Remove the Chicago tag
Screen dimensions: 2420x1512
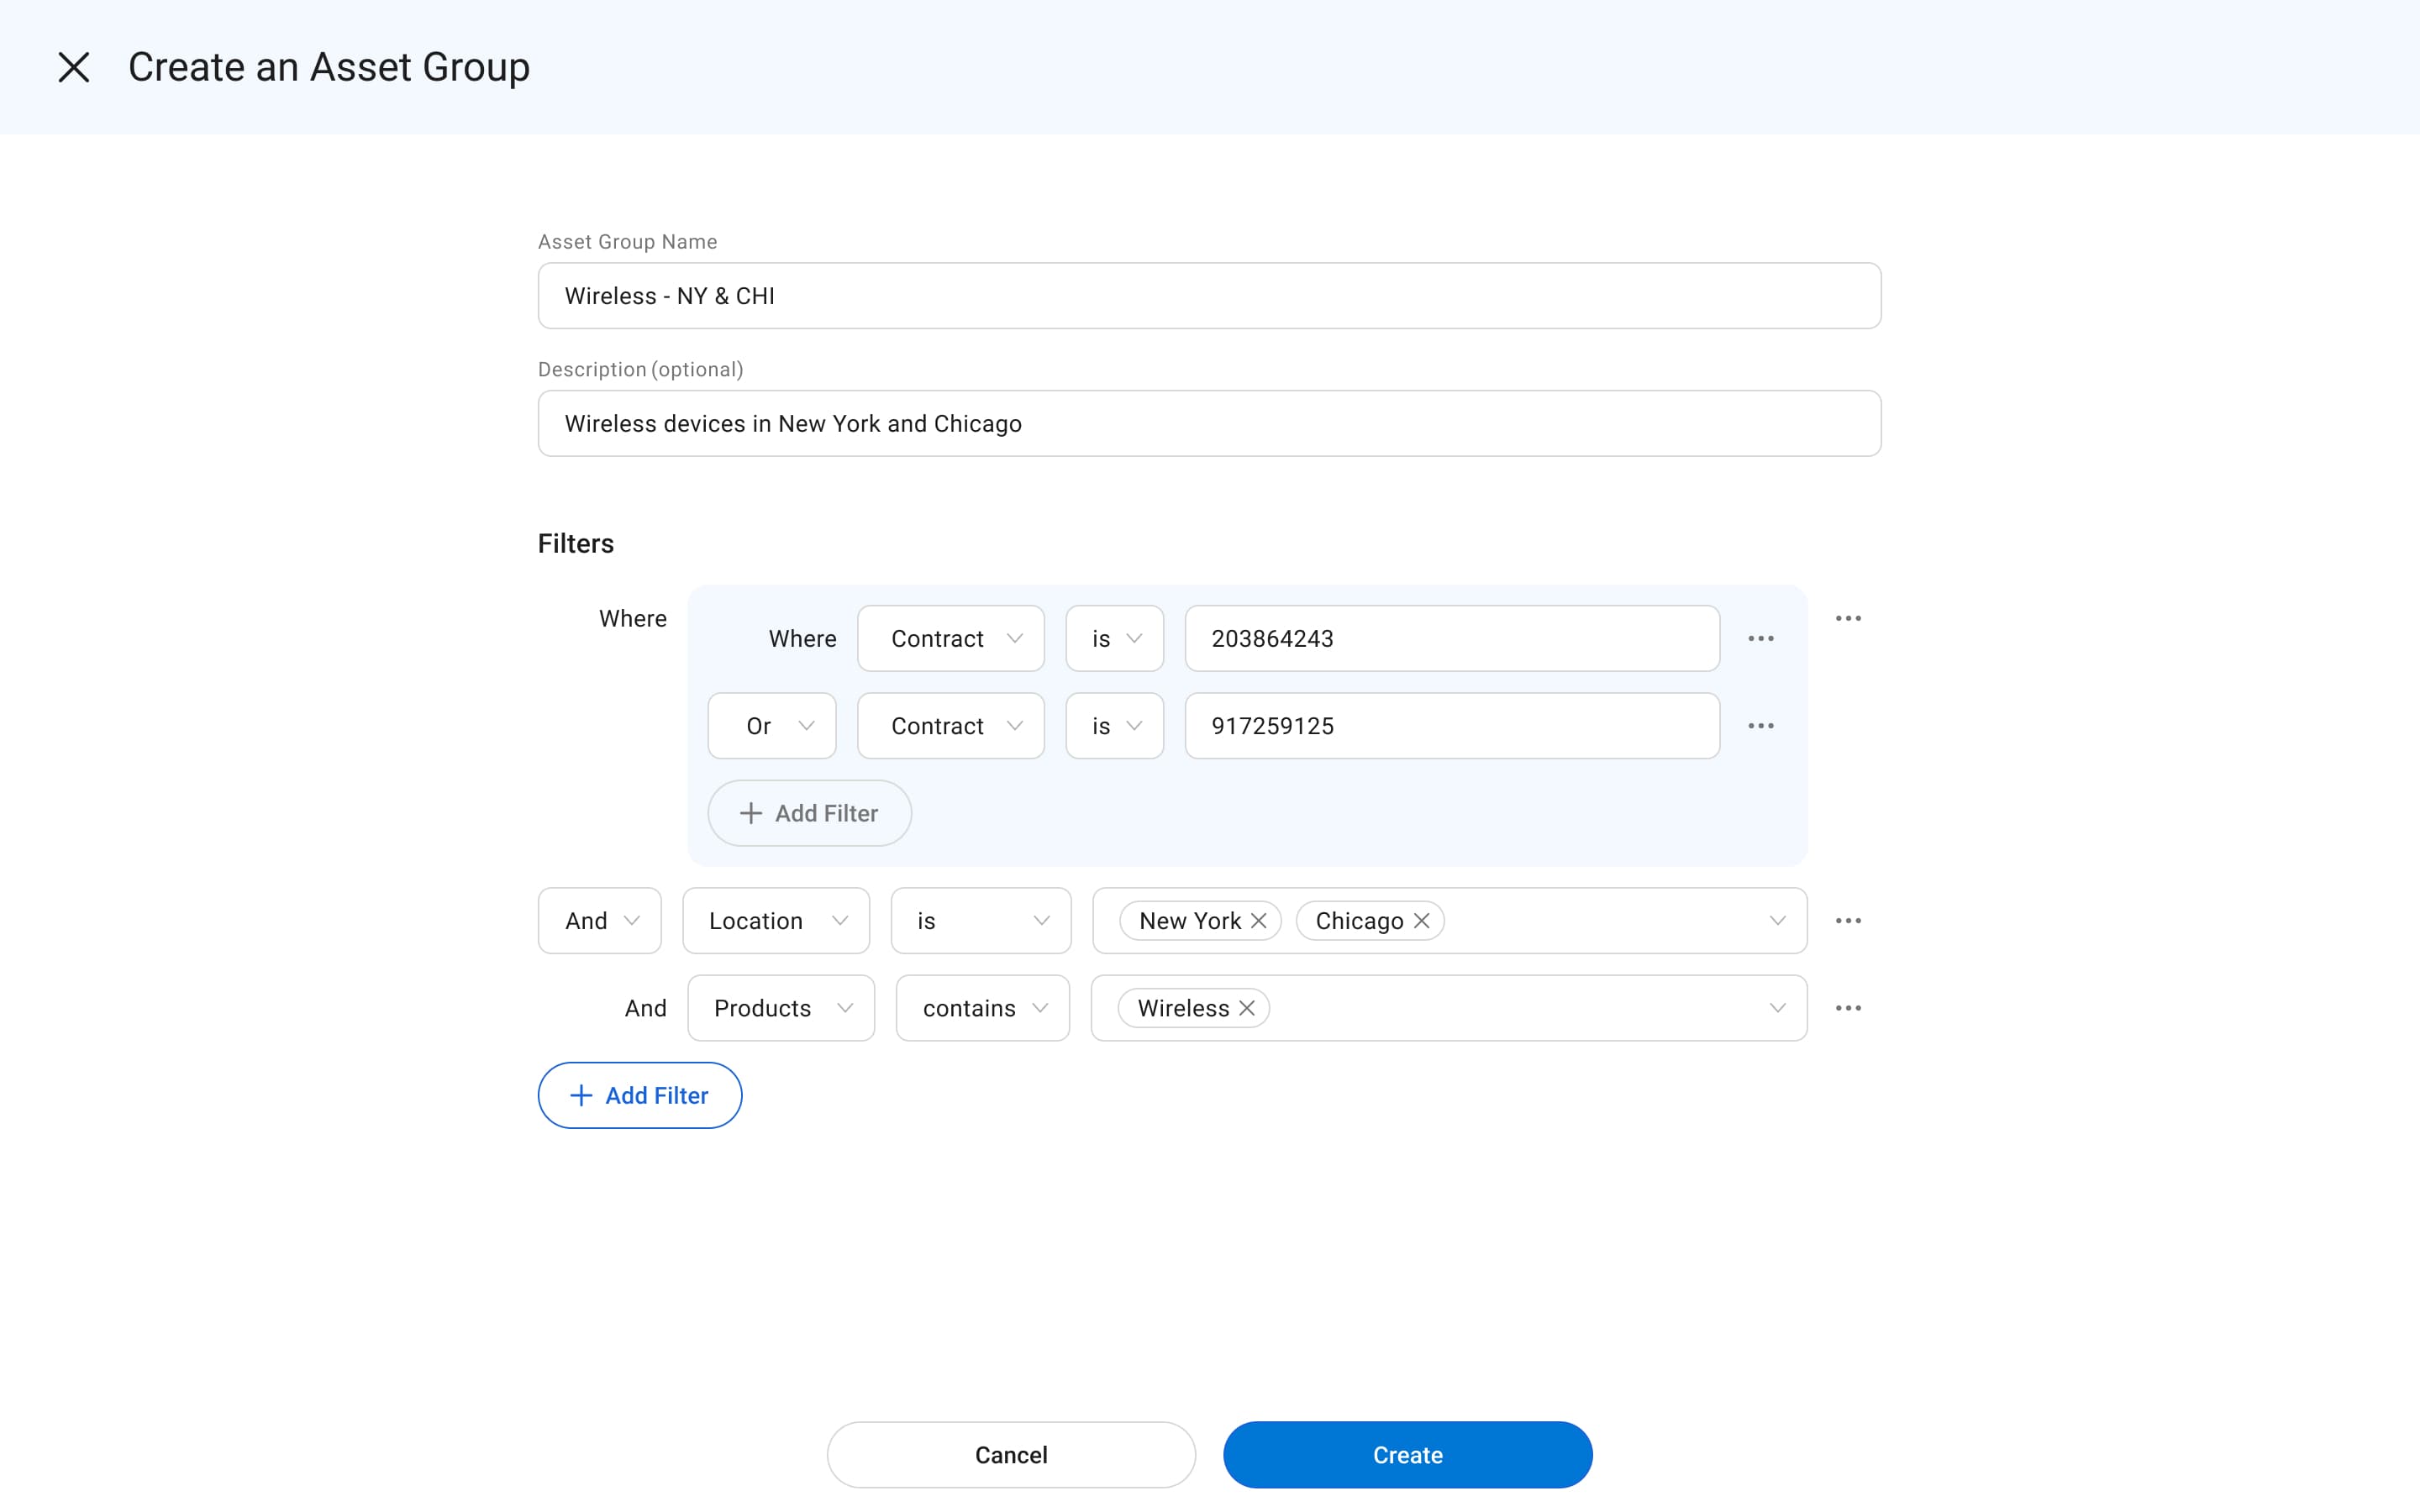(x=1421, y=920)
